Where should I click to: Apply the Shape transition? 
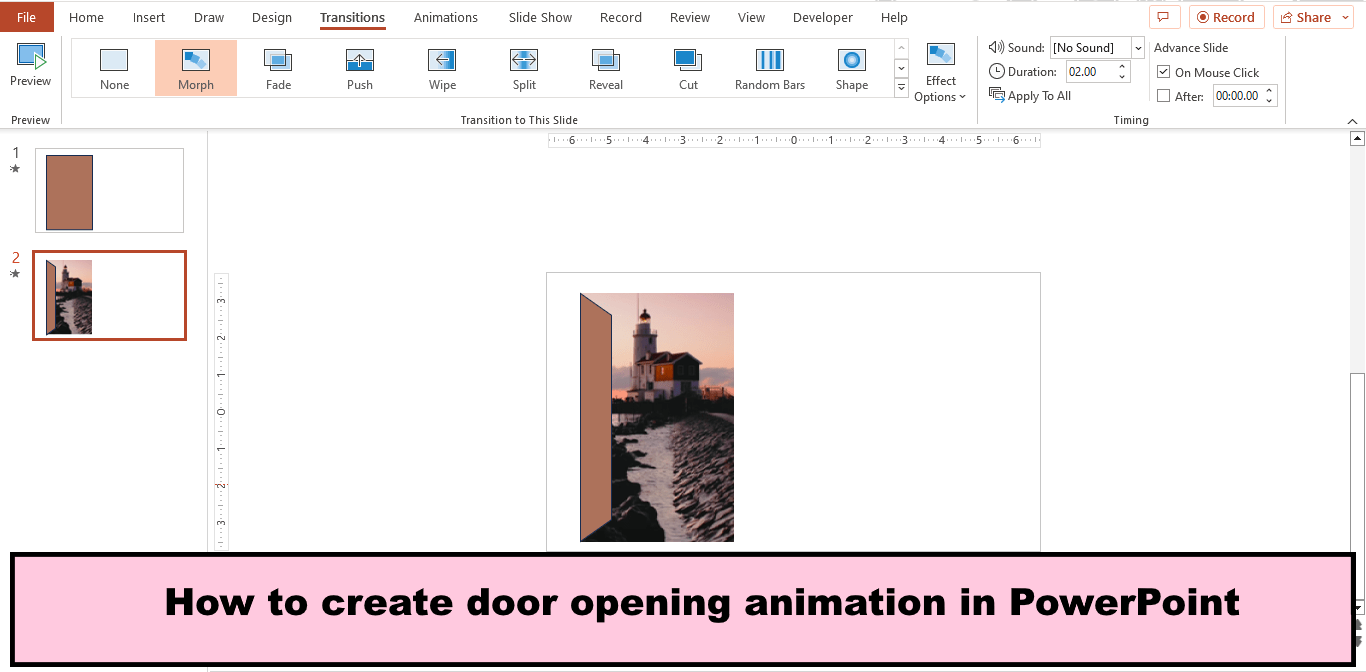(852, 68)
